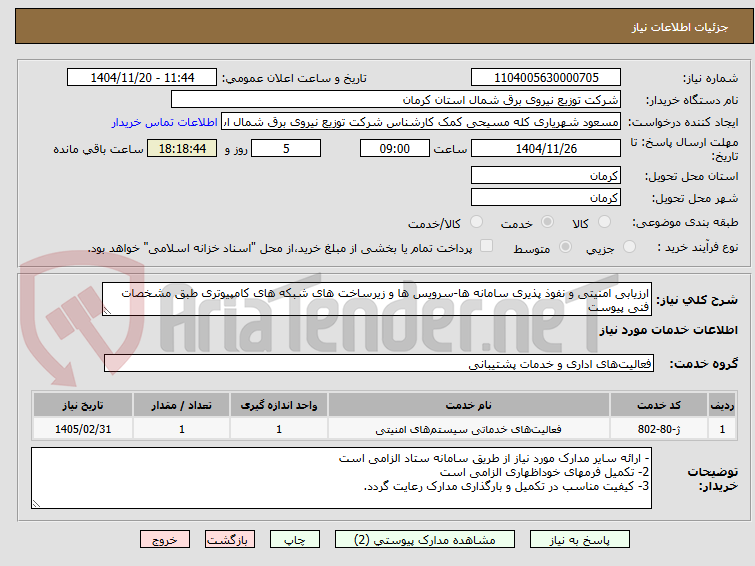This screenshot has width=755, height=566.
Task: Click resize handle of the description textarea
Action: (x=107, y=311)
